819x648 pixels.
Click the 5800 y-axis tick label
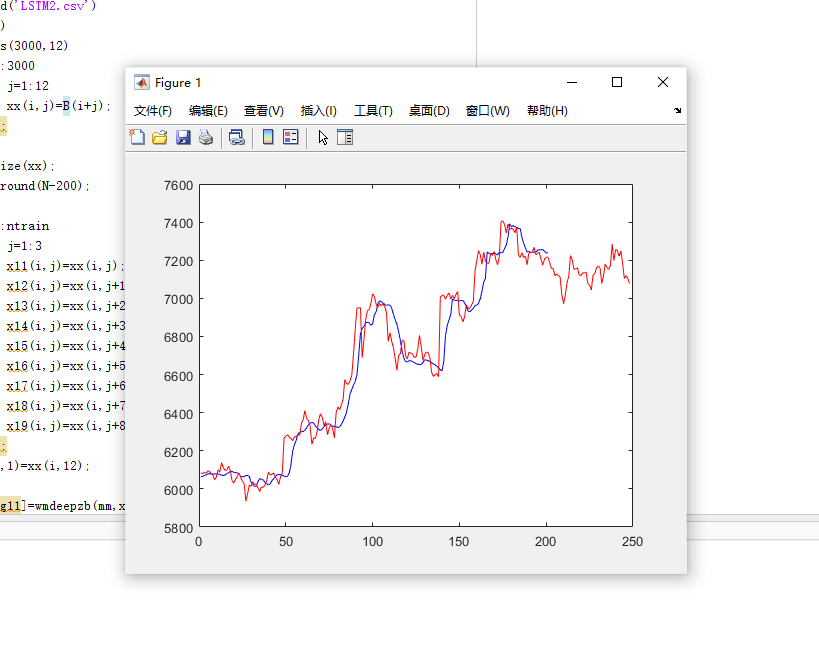point(178,528)
